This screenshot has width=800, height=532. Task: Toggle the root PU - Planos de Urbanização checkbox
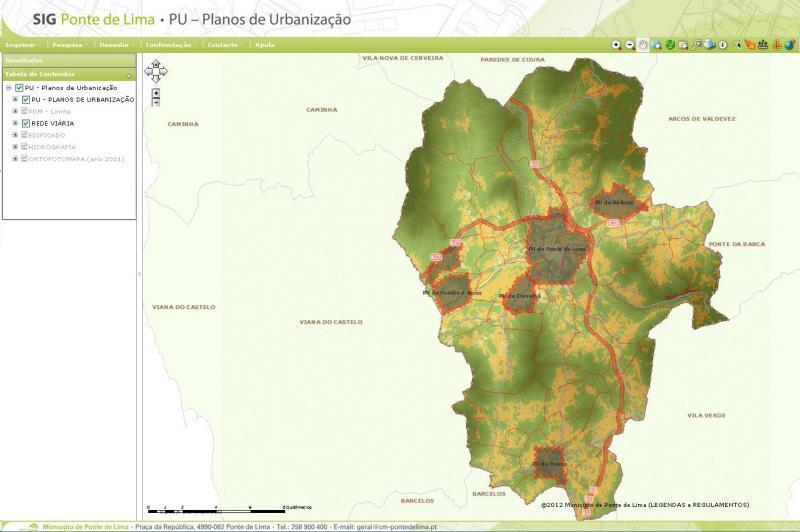point(19,88)
